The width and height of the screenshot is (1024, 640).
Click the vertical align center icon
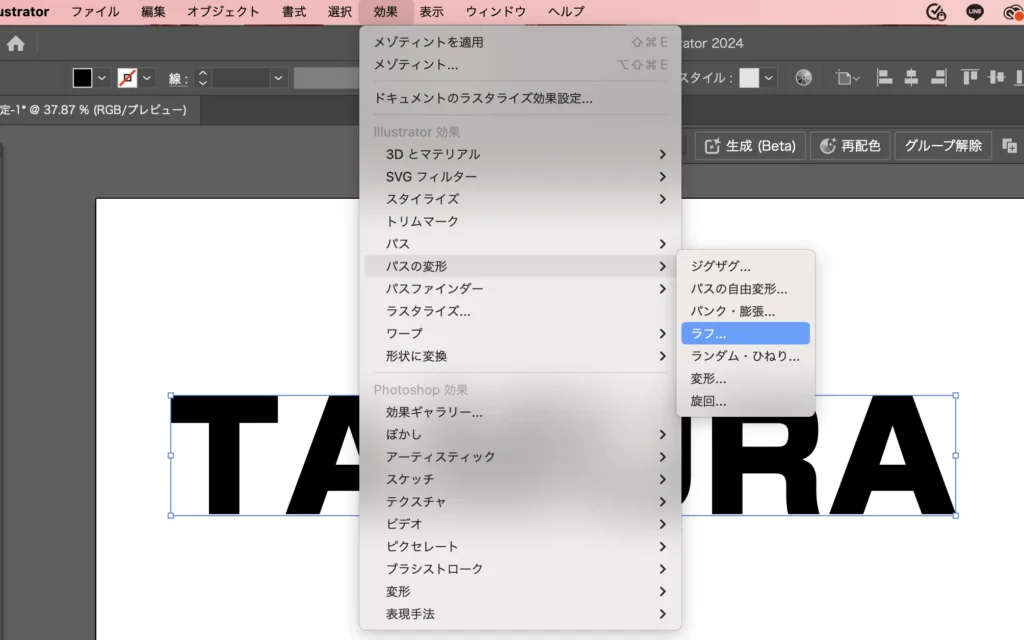pyautogui.click(x=996, y=78)
